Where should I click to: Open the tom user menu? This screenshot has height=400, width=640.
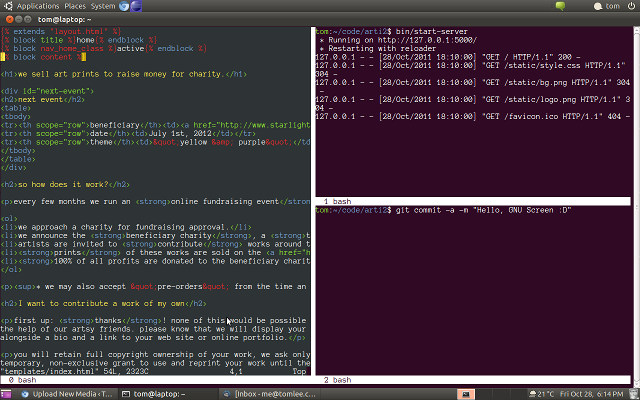[x=607, y=6]
